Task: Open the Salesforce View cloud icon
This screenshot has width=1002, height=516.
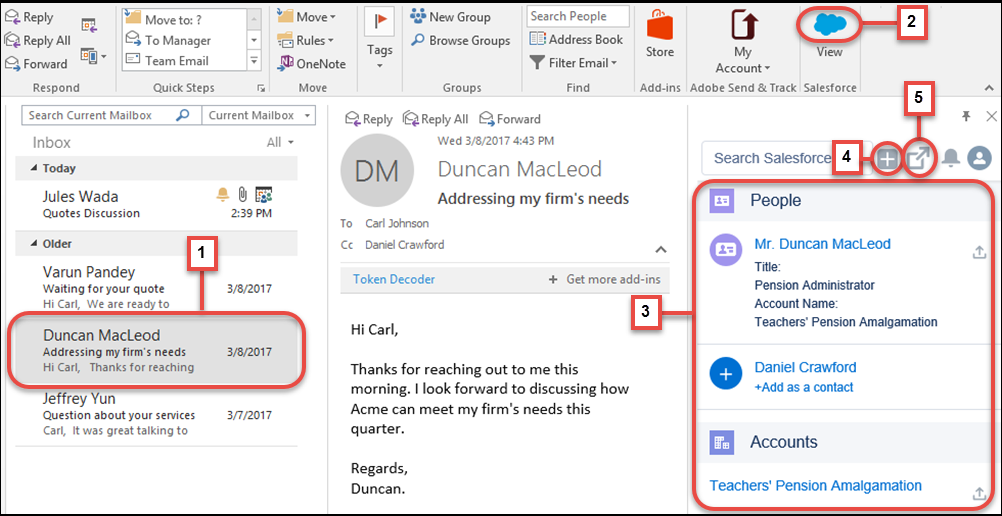Action: (829, 24)
